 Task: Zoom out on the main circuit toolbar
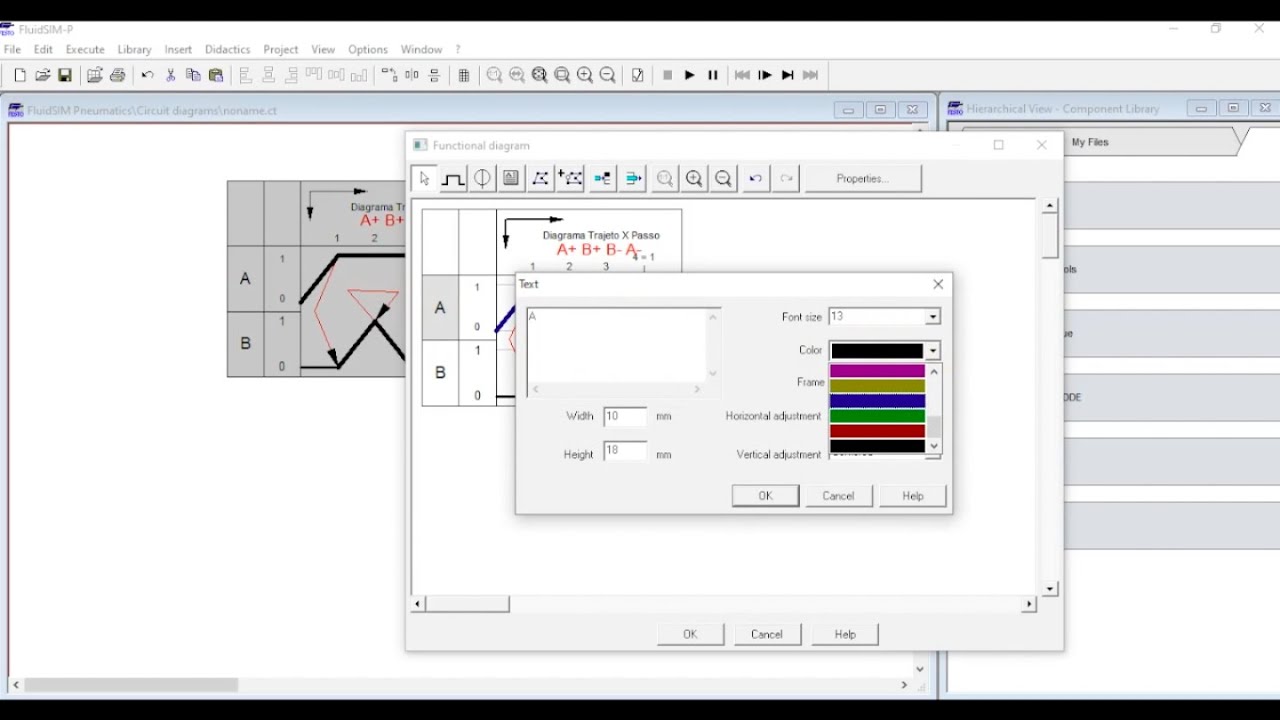tap(607, 75)
